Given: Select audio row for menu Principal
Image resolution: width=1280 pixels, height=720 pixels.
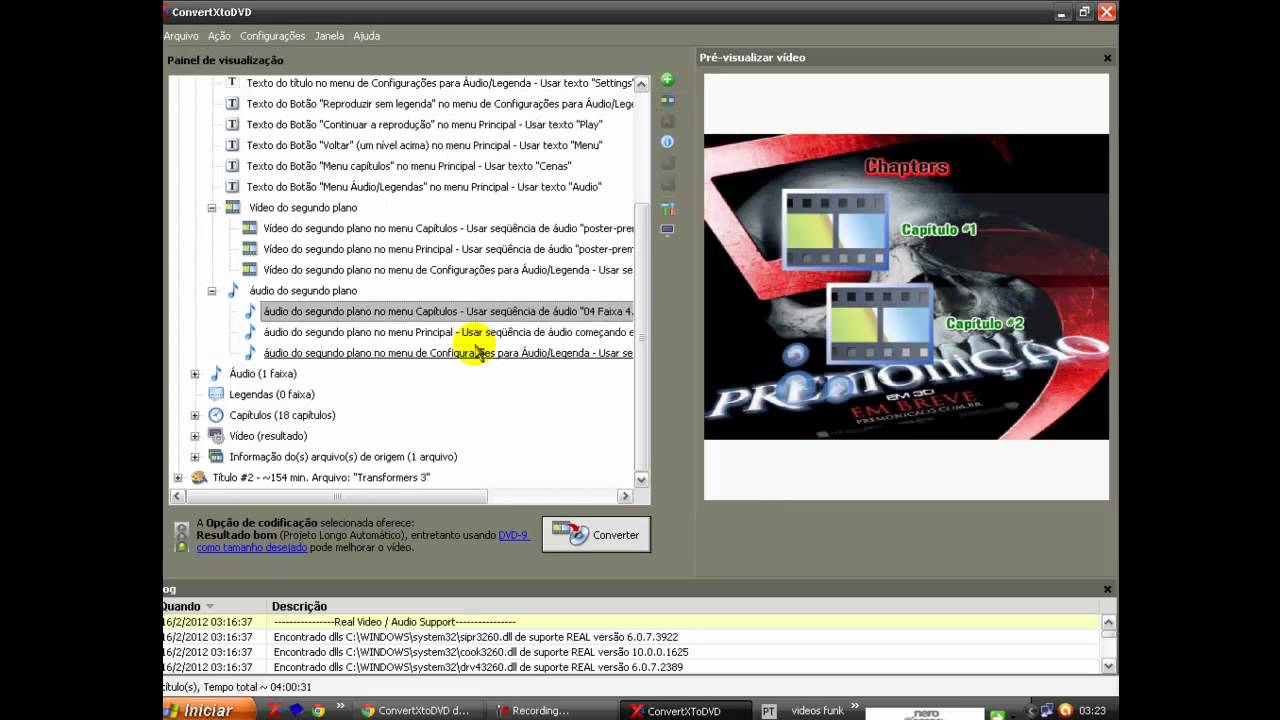Looking at the screenshot, I should 447,332.
